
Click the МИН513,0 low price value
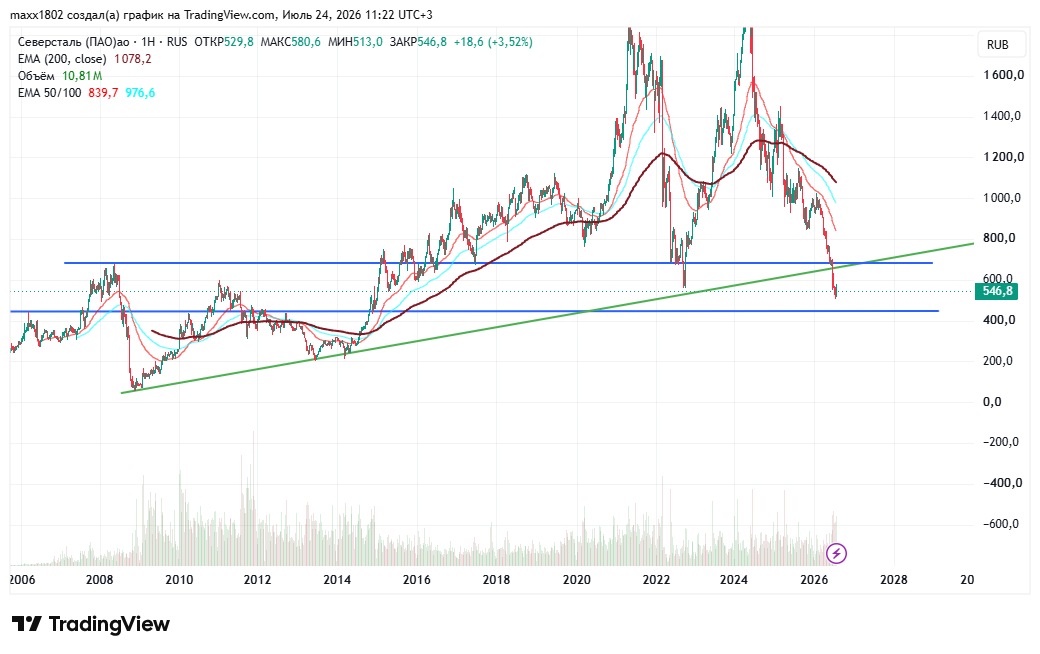356,42
